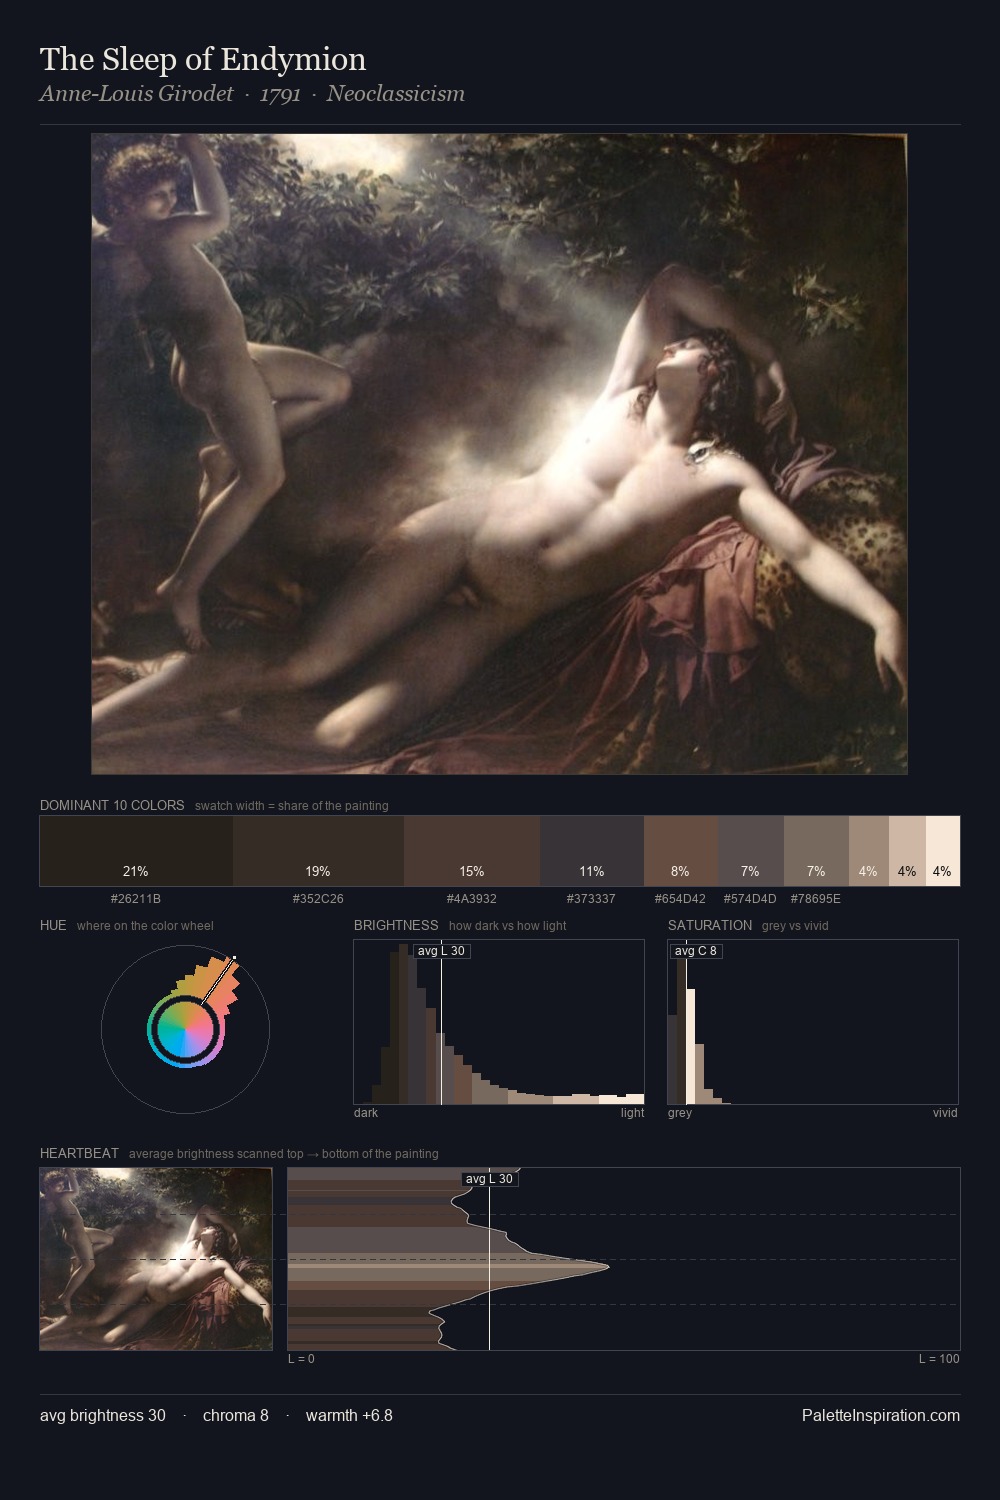
Task: Select the 7% swatch labeled #78695E
Action: tap(816, 851)
